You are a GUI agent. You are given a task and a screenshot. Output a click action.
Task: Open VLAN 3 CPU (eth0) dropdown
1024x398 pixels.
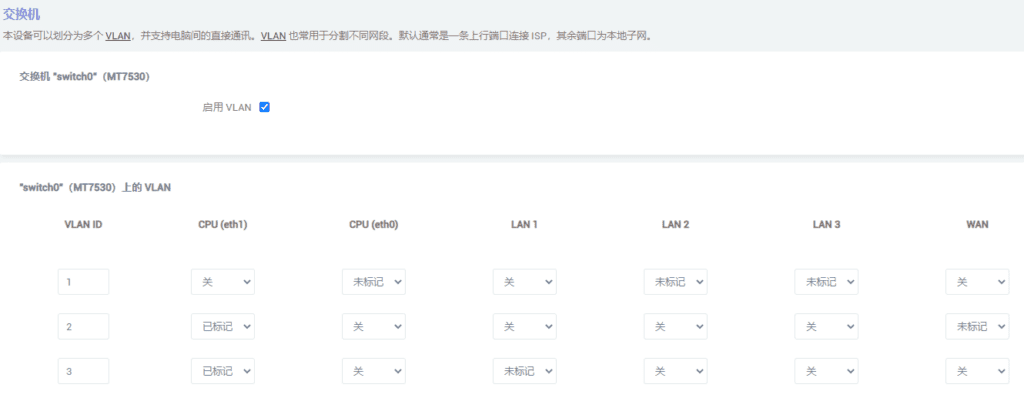tap(374, 371)
